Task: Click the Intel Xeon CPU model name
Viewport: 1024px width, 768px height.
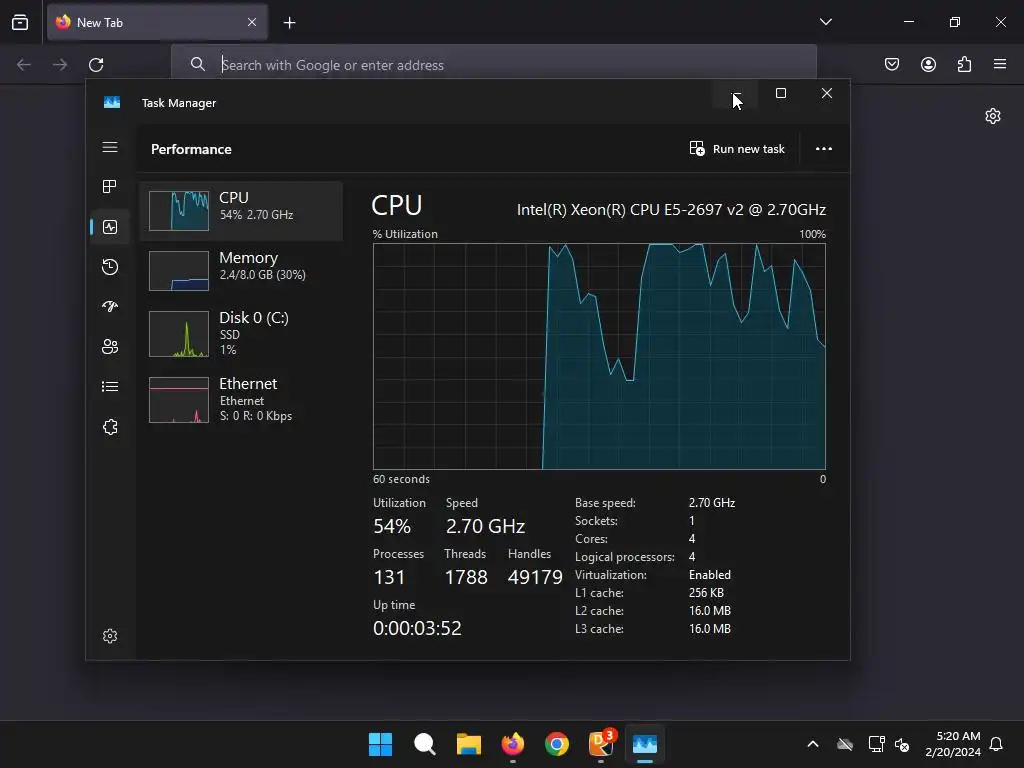Action: pyautogui.click(x=671, y=210)
